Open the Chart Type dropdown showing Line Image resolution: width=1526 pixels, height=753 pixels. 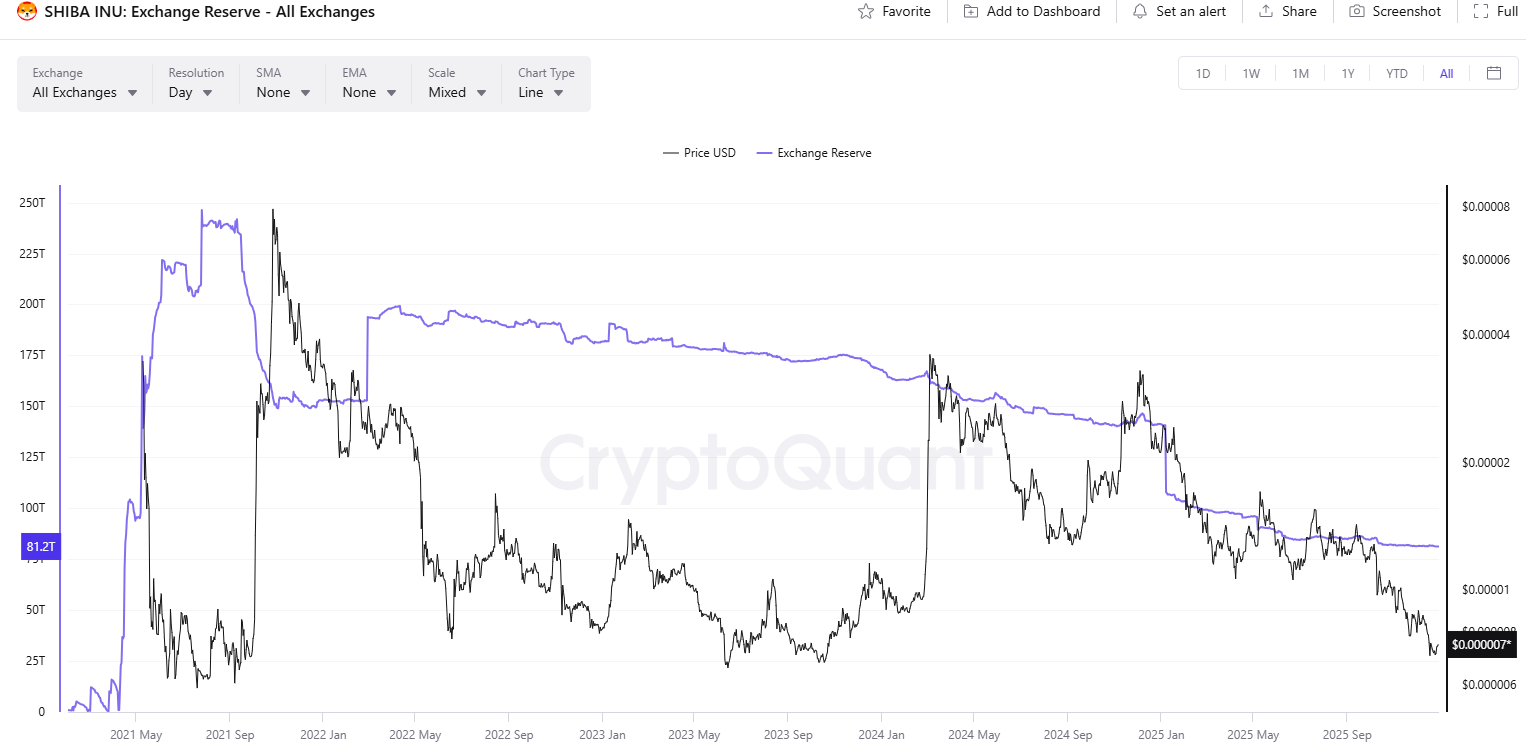pos(538,92)
